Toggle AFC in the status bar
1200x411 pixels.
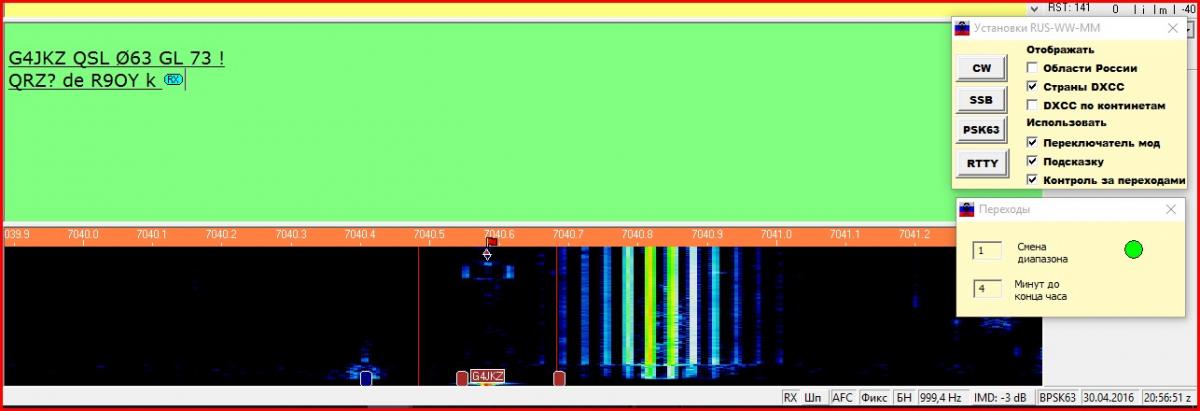[x=842, y=398]
